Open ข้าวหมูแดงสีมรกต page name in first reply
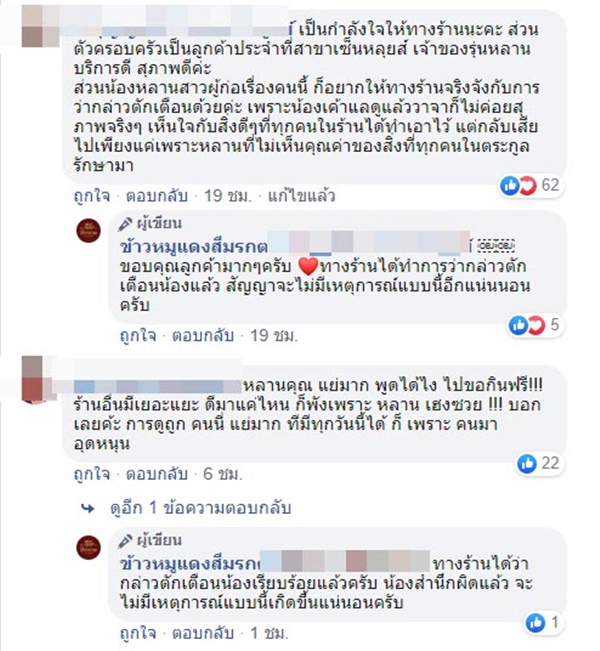The image size is (600, 651). [193, 247]
